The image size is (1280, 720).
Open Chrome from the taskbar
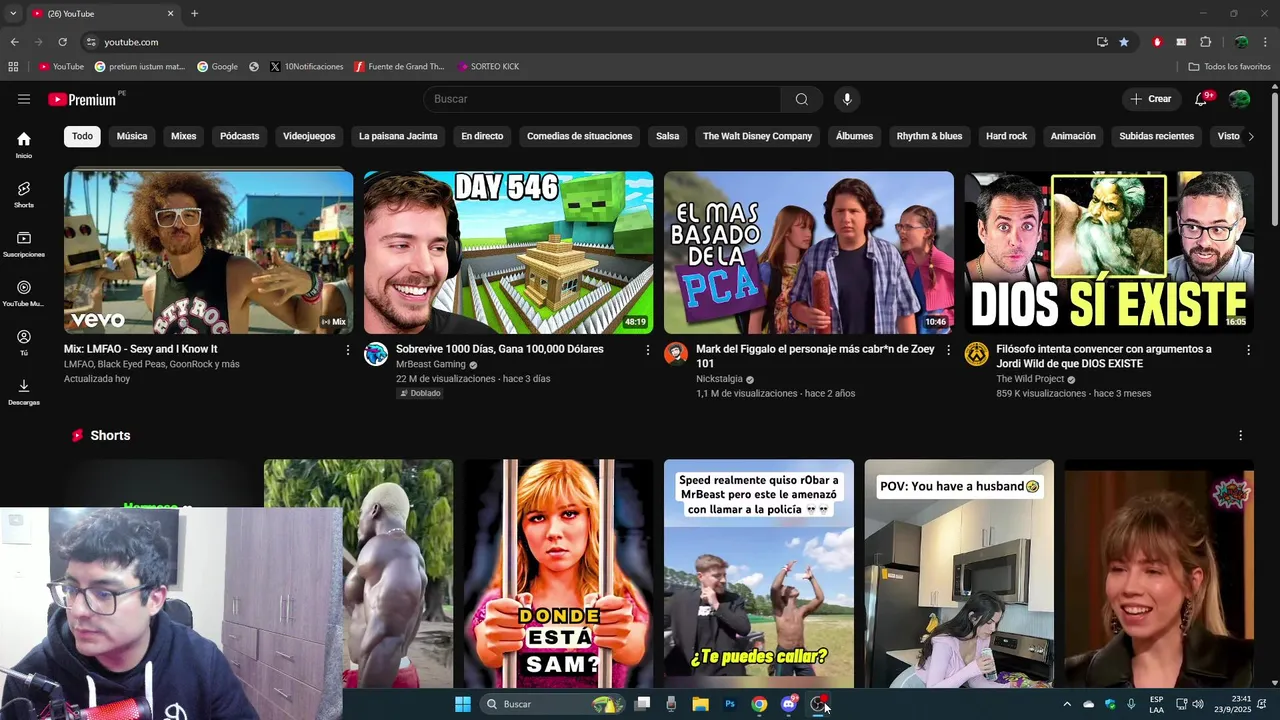pyautogui.click(x=759, y=704)
